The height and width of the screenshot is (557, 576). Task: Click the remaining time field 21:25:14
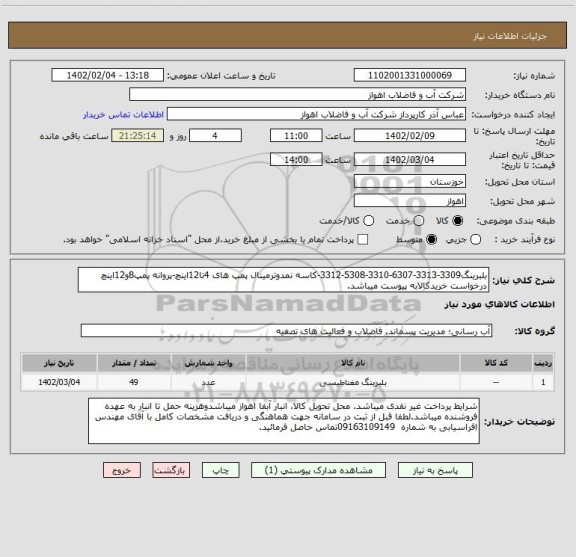click(x=137, y=136)
